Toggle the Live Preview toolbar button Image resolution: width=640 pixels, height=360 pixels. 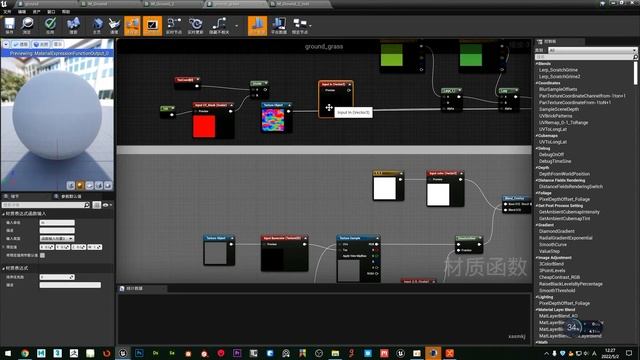(152, 26)
